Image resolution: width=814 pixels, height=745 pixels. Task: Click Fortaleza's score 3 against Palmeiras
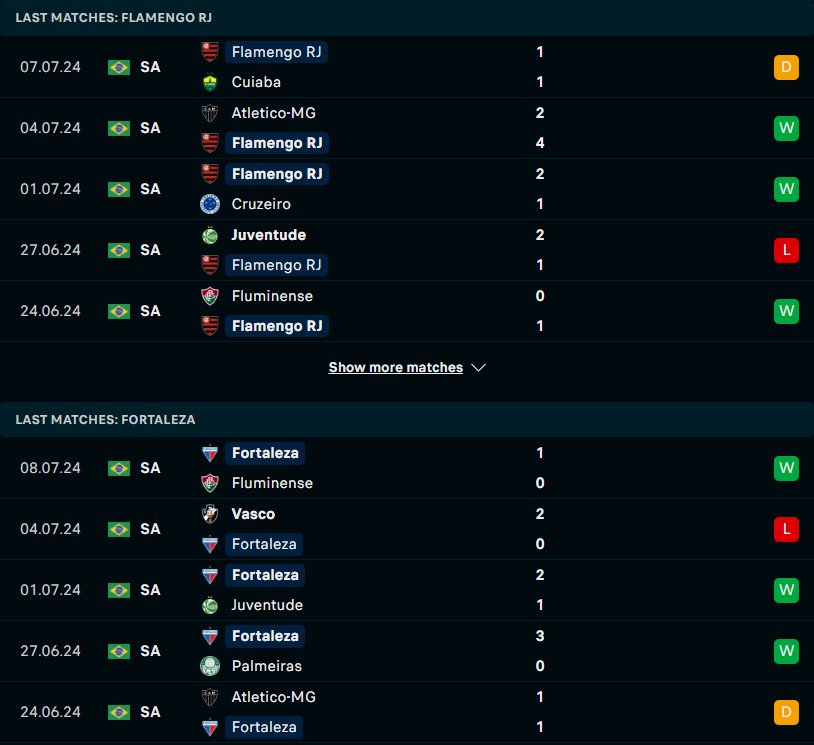point(540,636)
